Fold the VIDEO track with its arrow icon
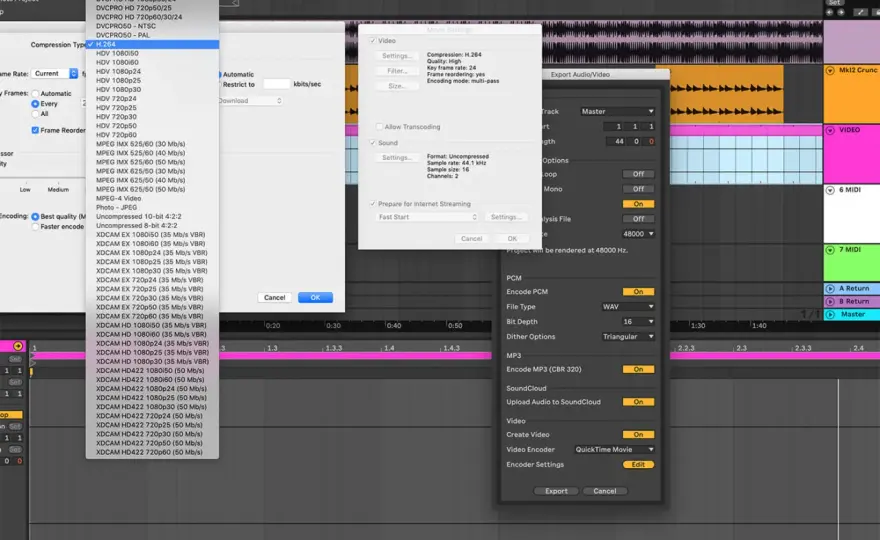Viewport: 880px width, 540px height. click(830, 130)
